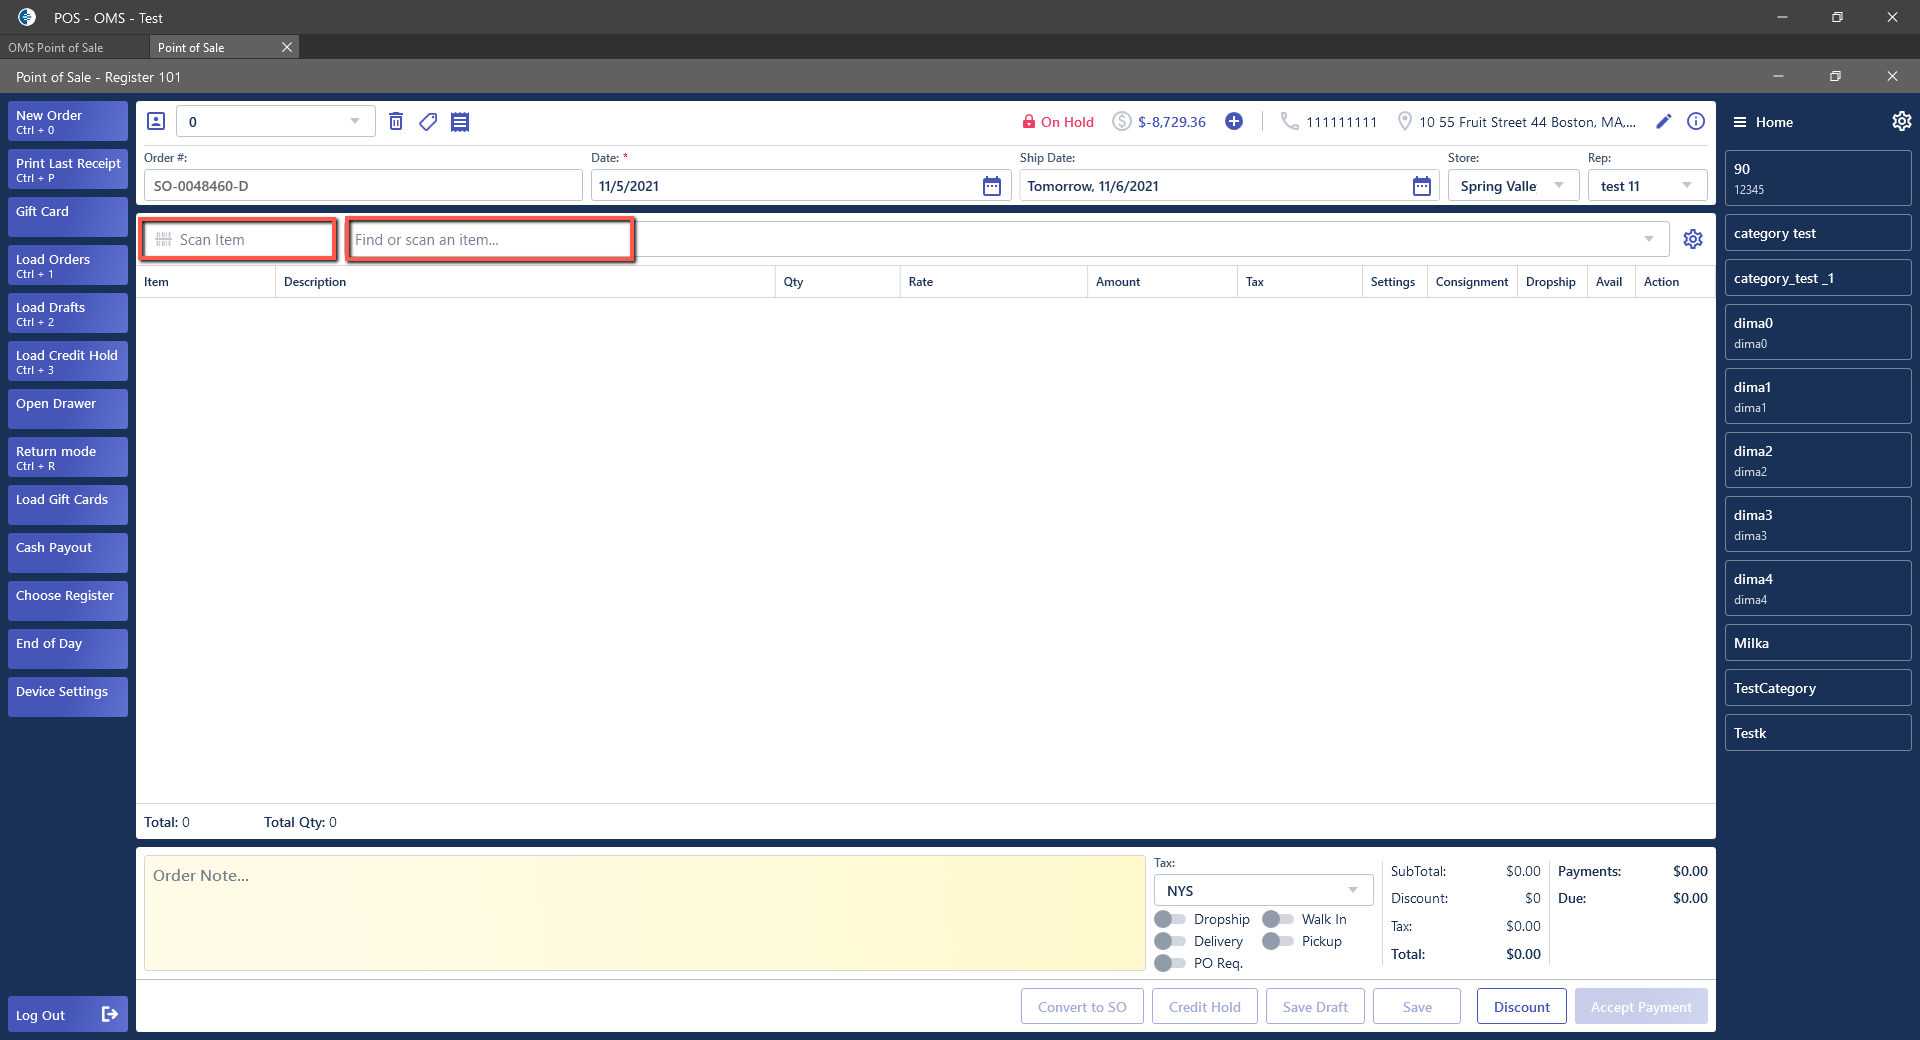Click the Discount button
Screen dimensions: 1920x1040
(1522, 1006)
